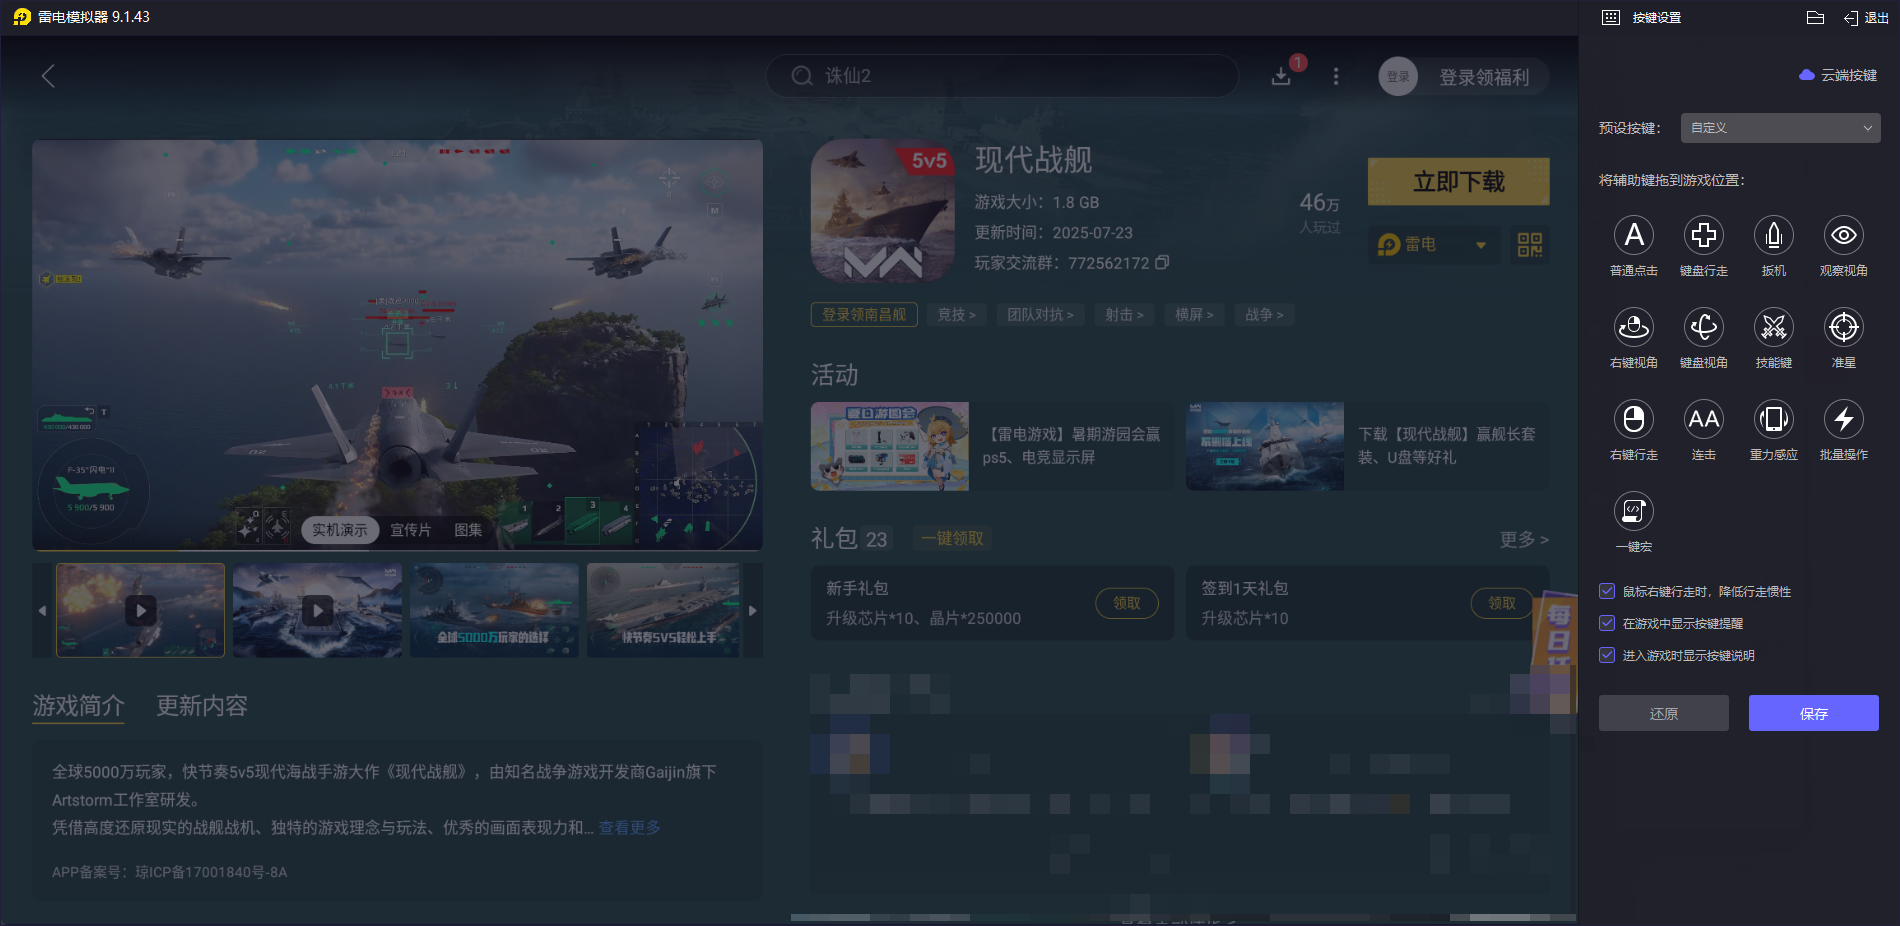Click 登录领福利 login link
The width and height of the screenshot is (1900, 926).
pos(1484,77)
